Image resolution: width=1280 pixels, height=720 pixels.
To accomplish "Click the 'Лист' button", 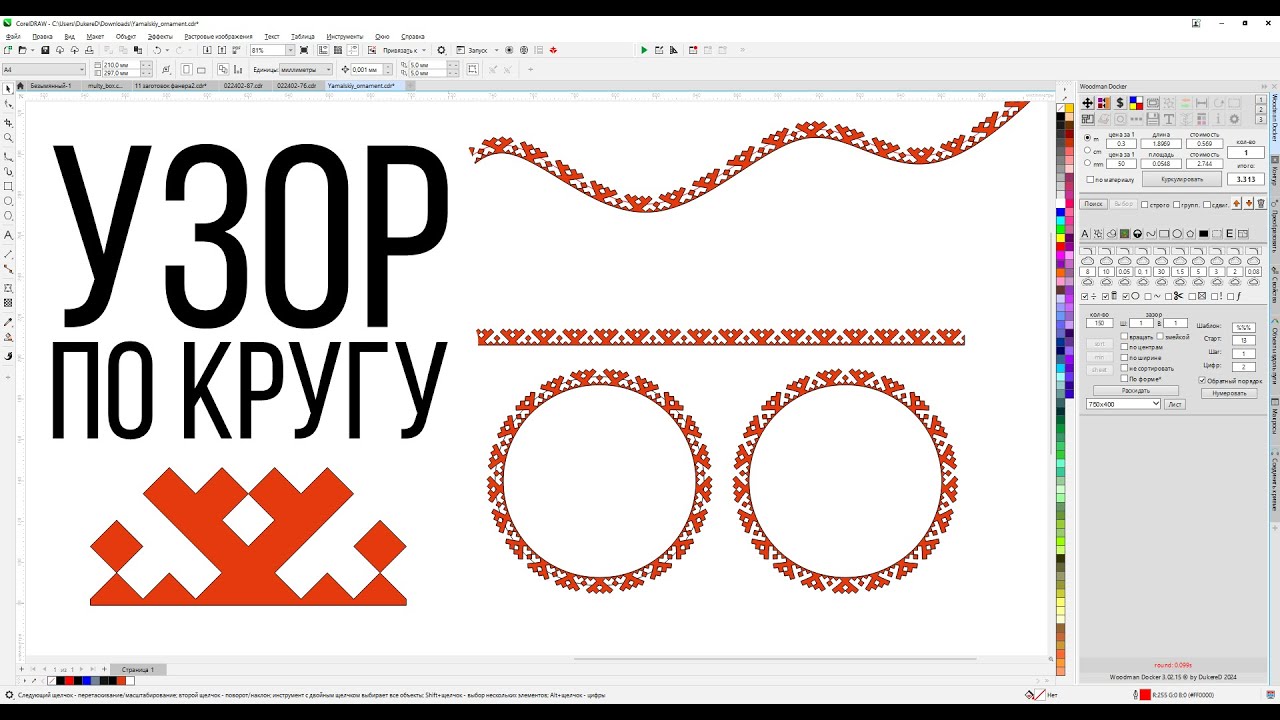I will tap(1175, 404).
